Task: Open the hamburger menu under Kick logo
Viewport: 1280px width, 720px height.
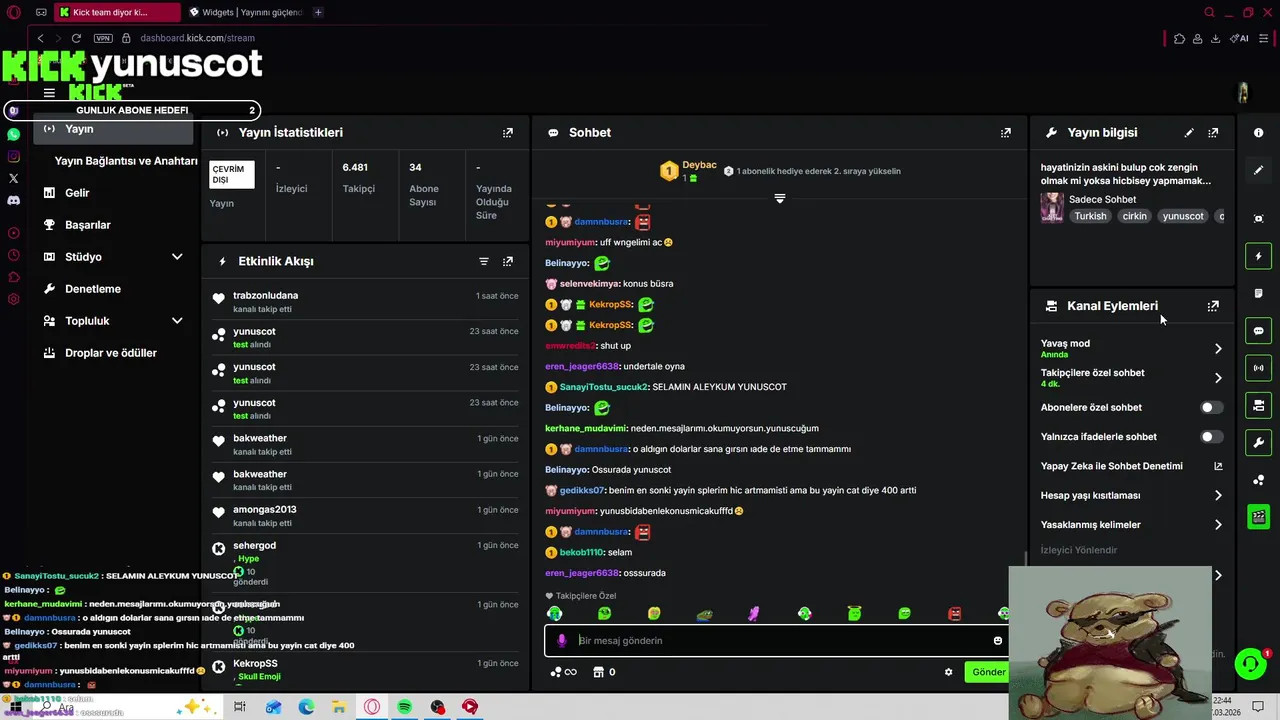Action: 49,93
